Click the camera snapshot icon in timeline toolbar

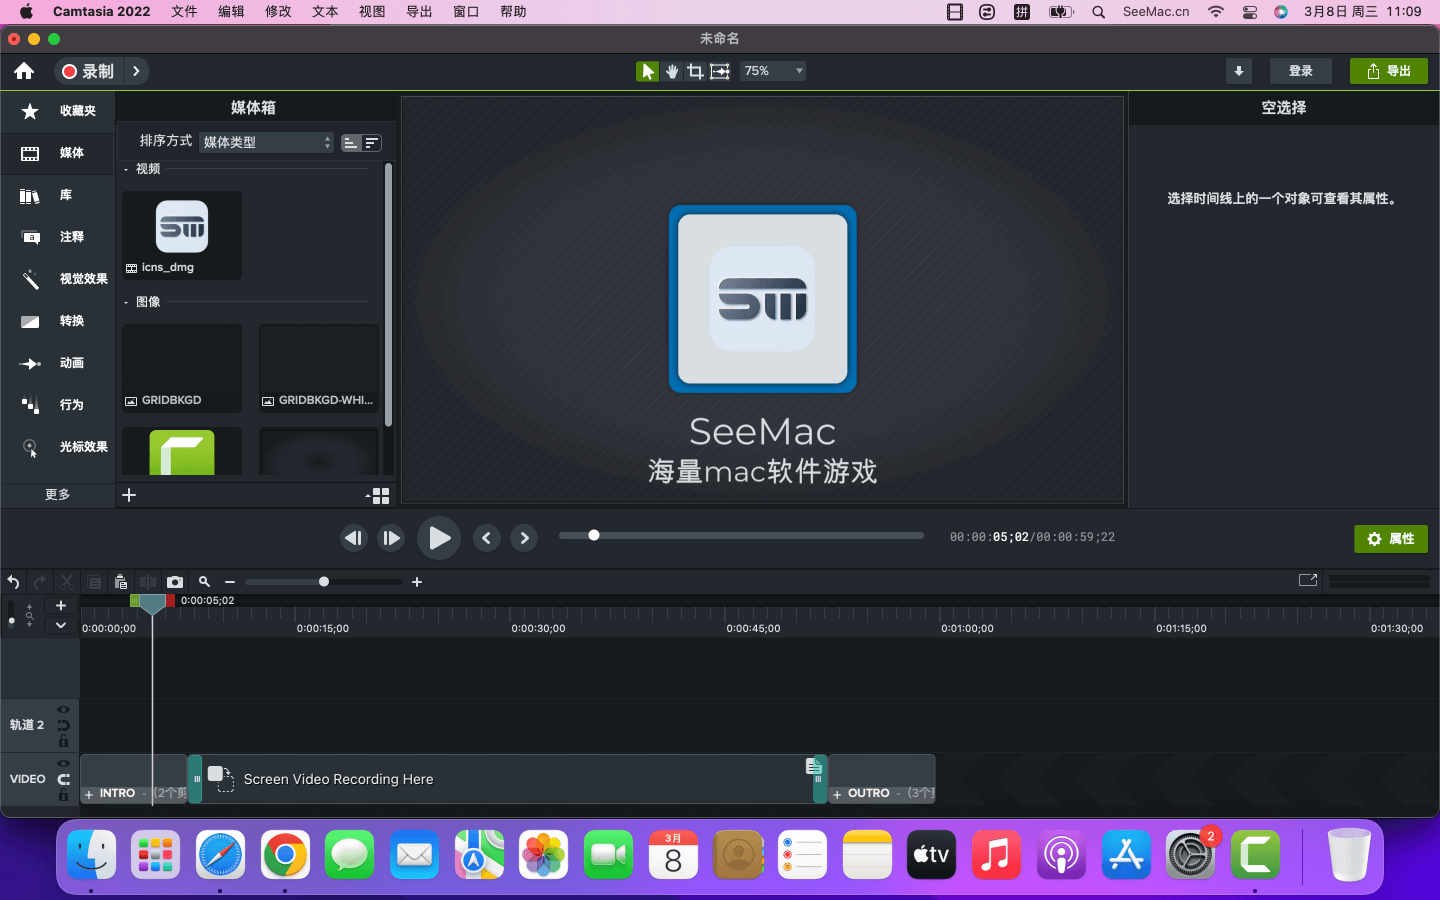point(175,582)
